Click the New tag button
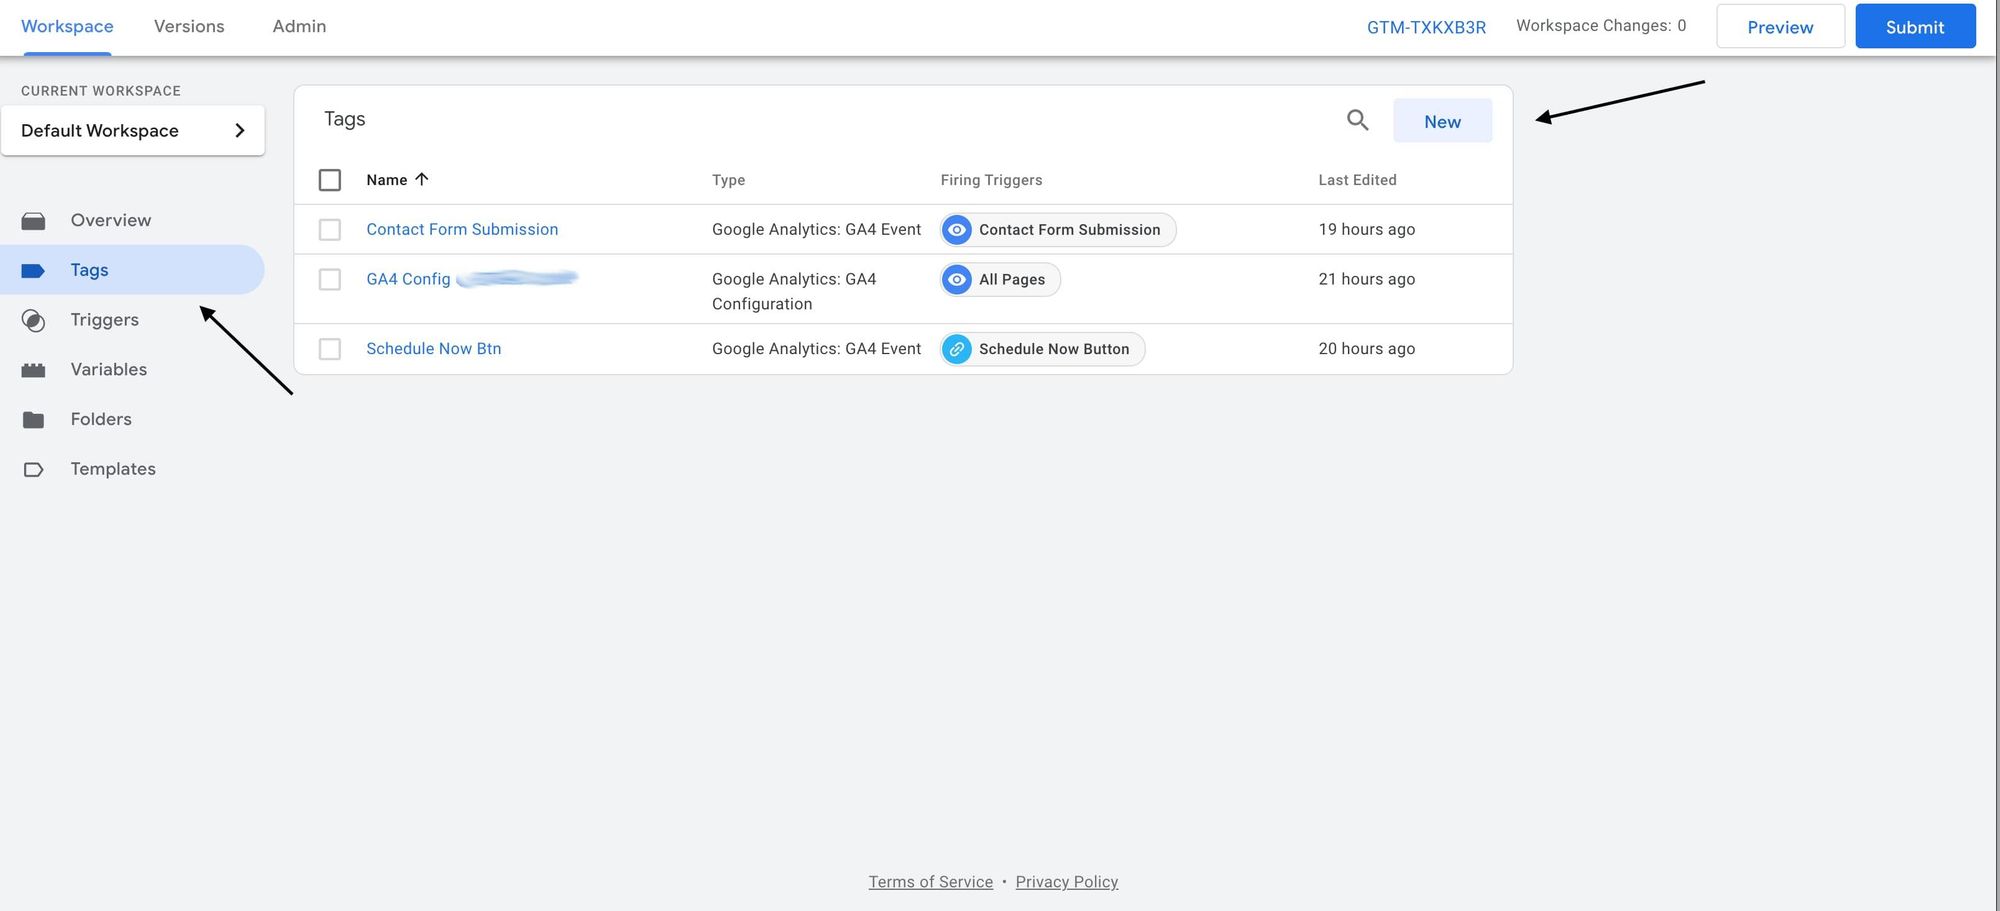 pos(1442,121)
